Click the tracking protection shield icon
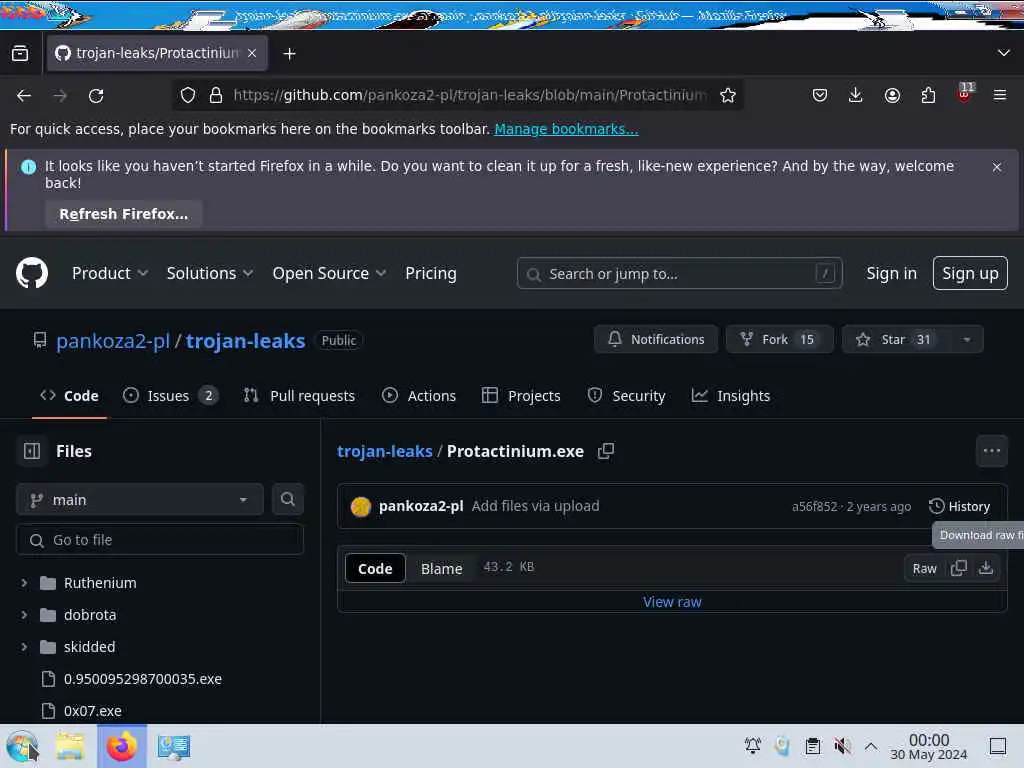 (x=188, y=95)
